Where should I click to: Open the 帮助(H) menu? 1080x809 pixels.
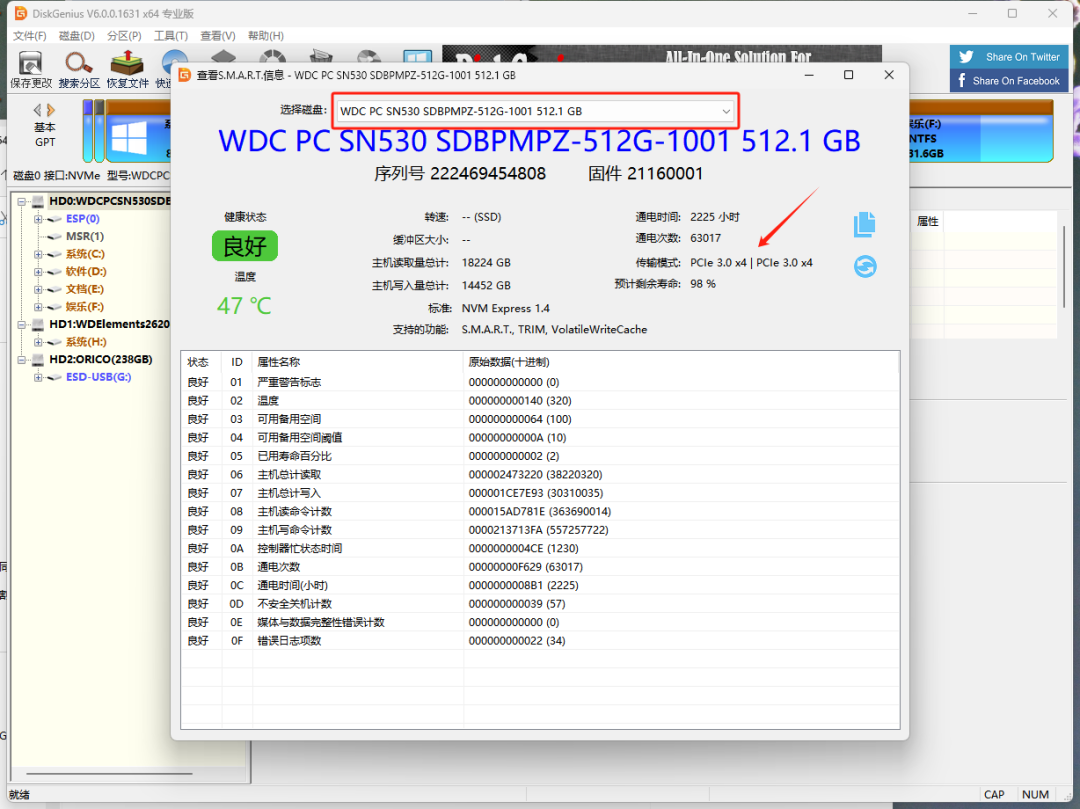tap(265, 36)
